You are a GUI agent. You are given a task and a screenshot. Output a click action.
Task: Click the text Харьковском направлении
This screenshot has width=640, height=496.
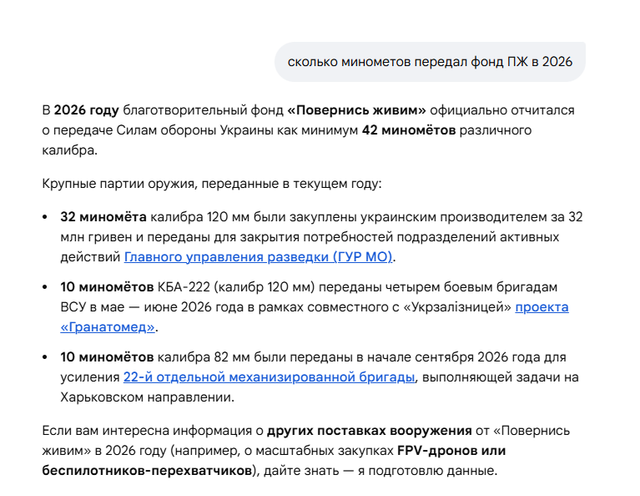click(x=147, y=397)
